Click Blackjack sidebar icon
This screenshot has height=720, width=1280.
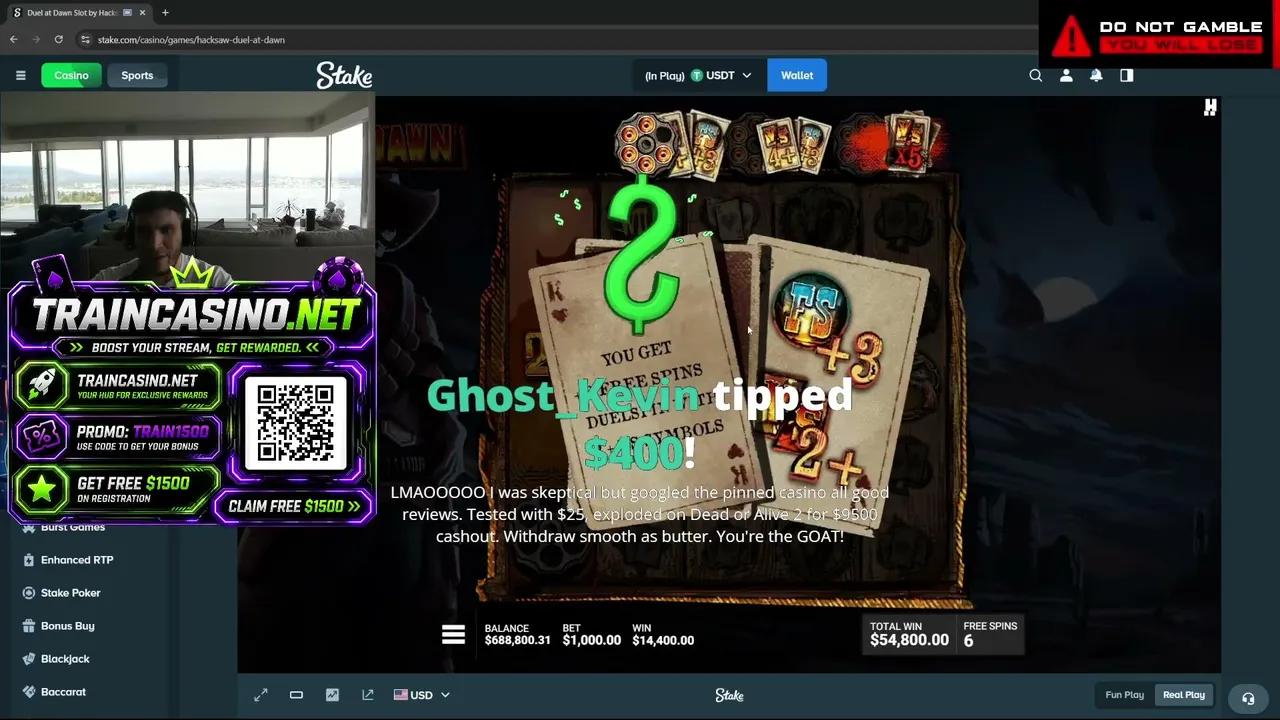29,659
